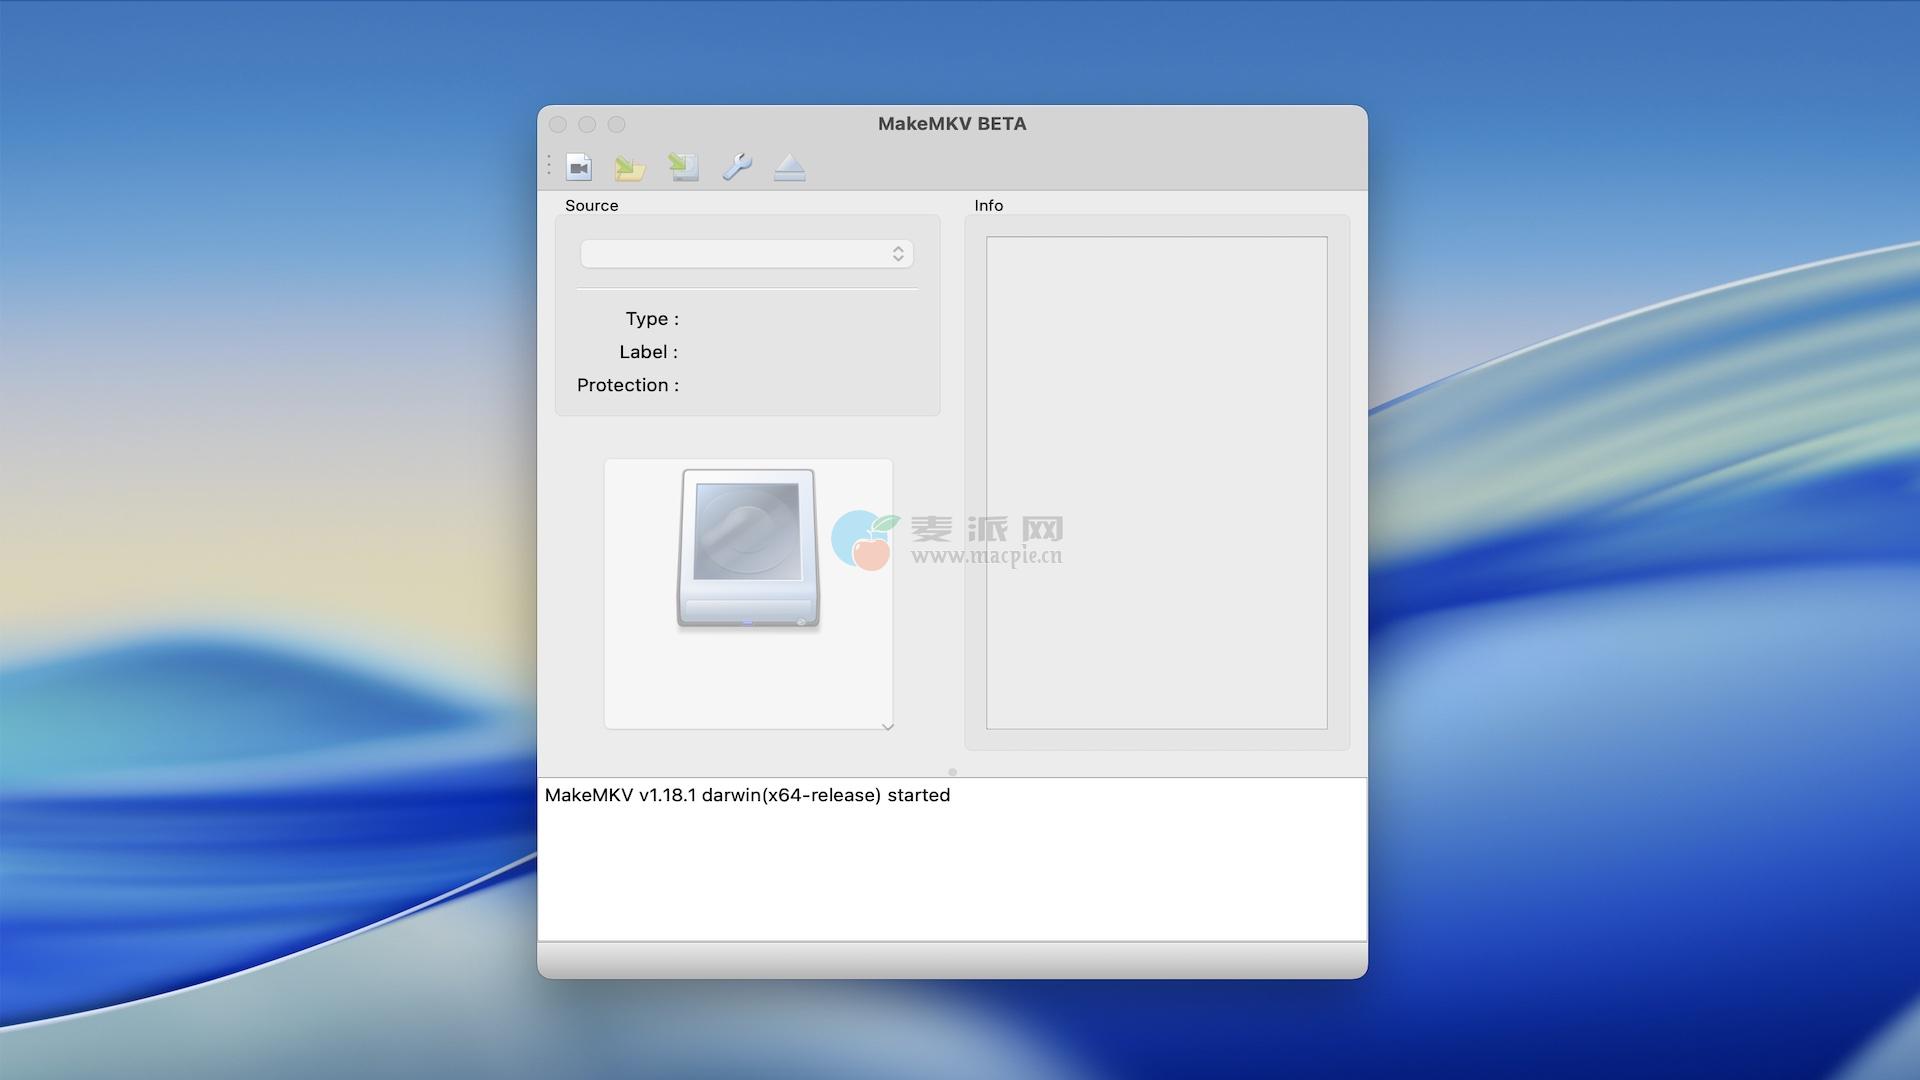Screen dimensions: 1920x1080
Task: Click the bottom status bar
Action: 952,960
